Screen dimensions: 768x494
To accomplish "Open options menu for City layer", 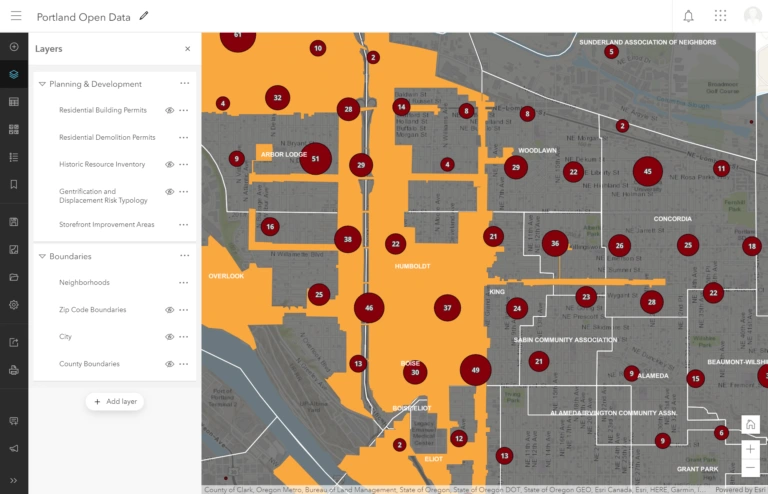I will pos(184,337).
